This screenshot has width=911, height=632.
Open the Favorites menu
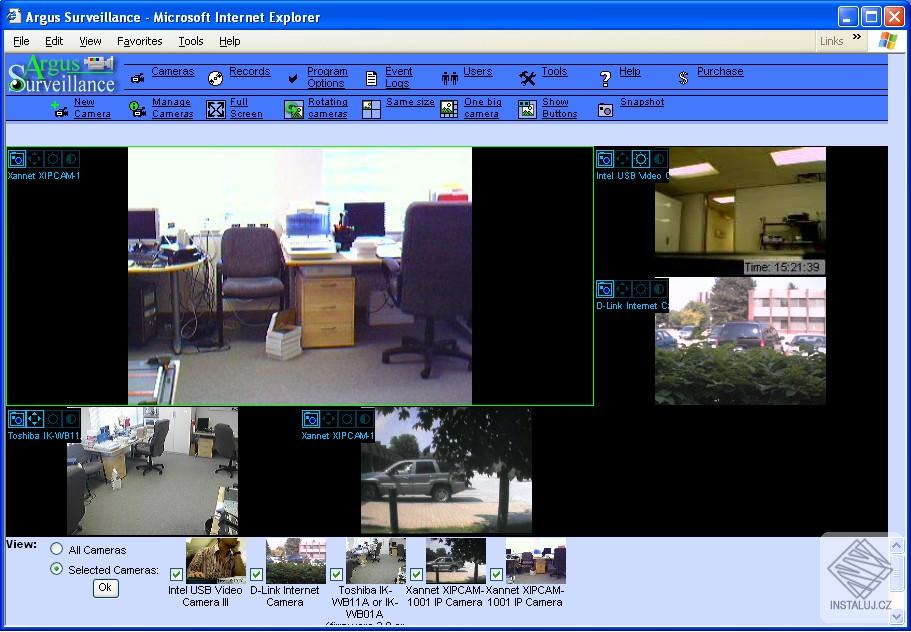point(139,41)
